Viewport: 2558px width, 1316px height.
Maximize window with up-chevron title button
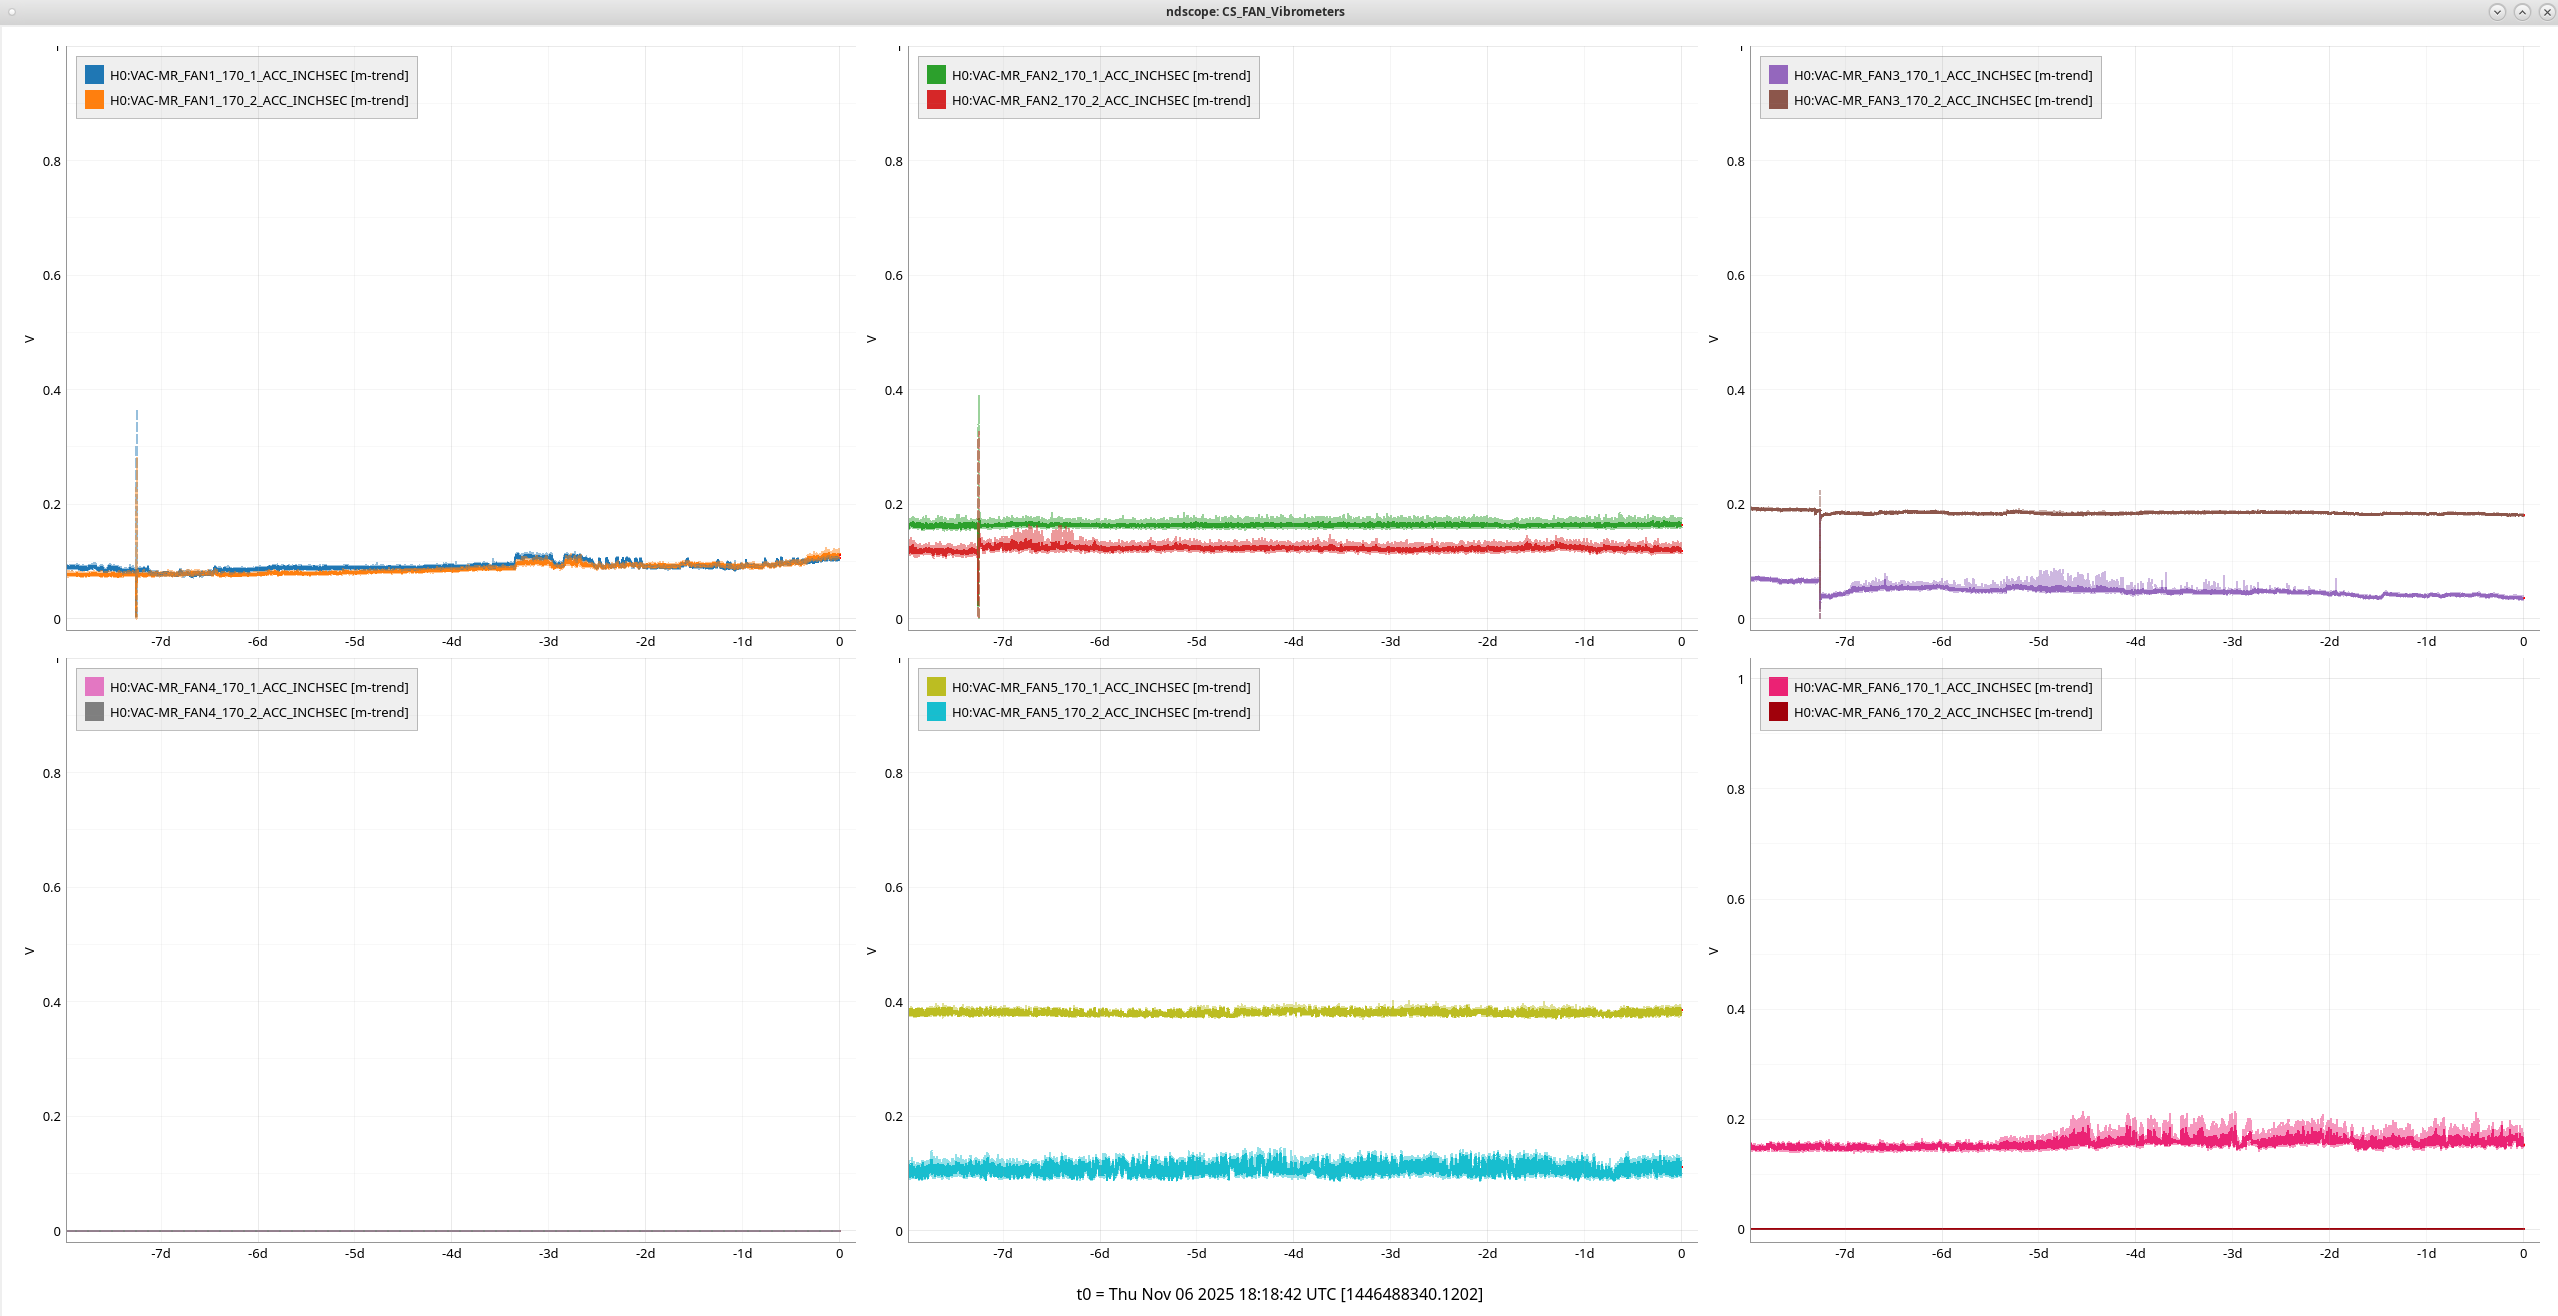click(x=2522, y=12)
